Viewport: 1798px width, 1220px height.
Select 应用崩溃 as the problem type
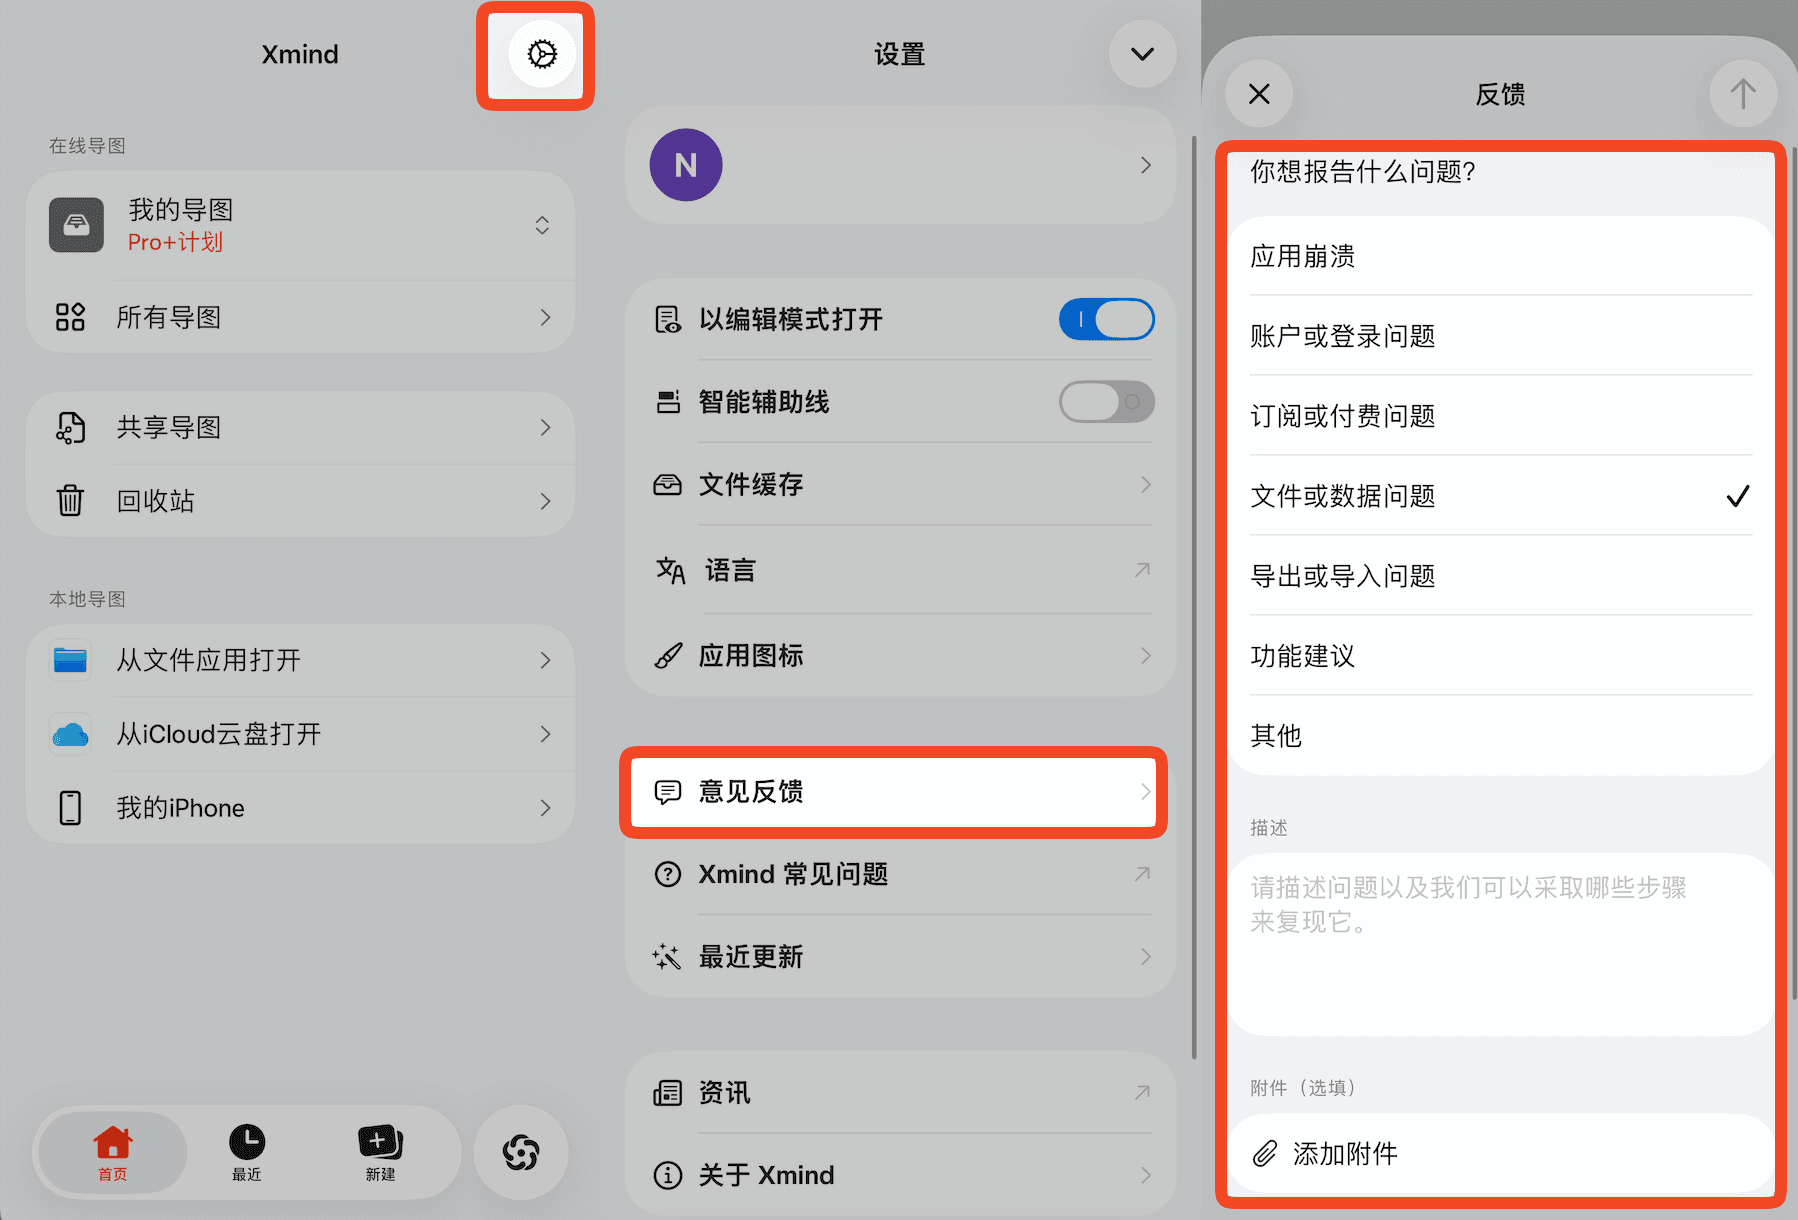[1501, 257]
